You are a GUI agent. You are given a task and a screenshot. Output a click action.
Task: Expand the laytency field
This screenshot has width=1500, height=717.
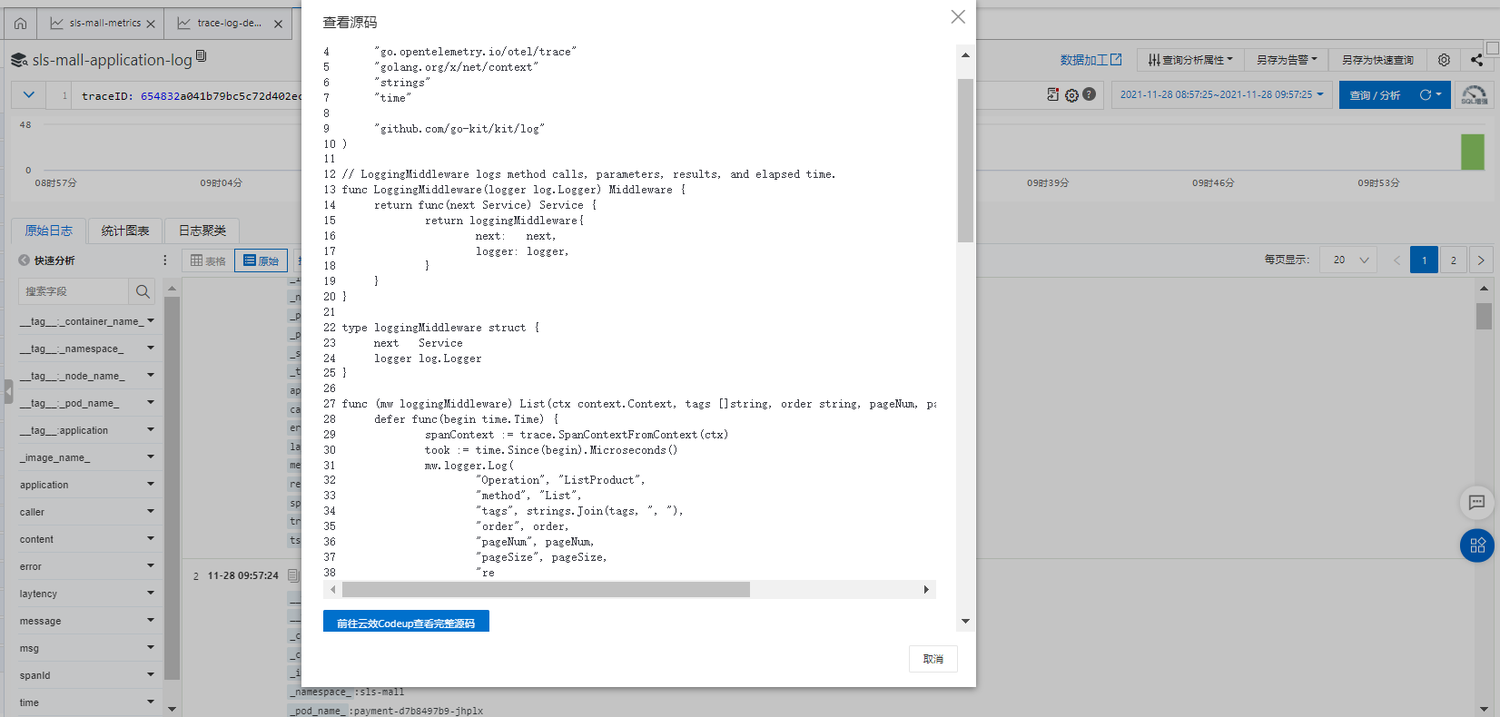150,593
